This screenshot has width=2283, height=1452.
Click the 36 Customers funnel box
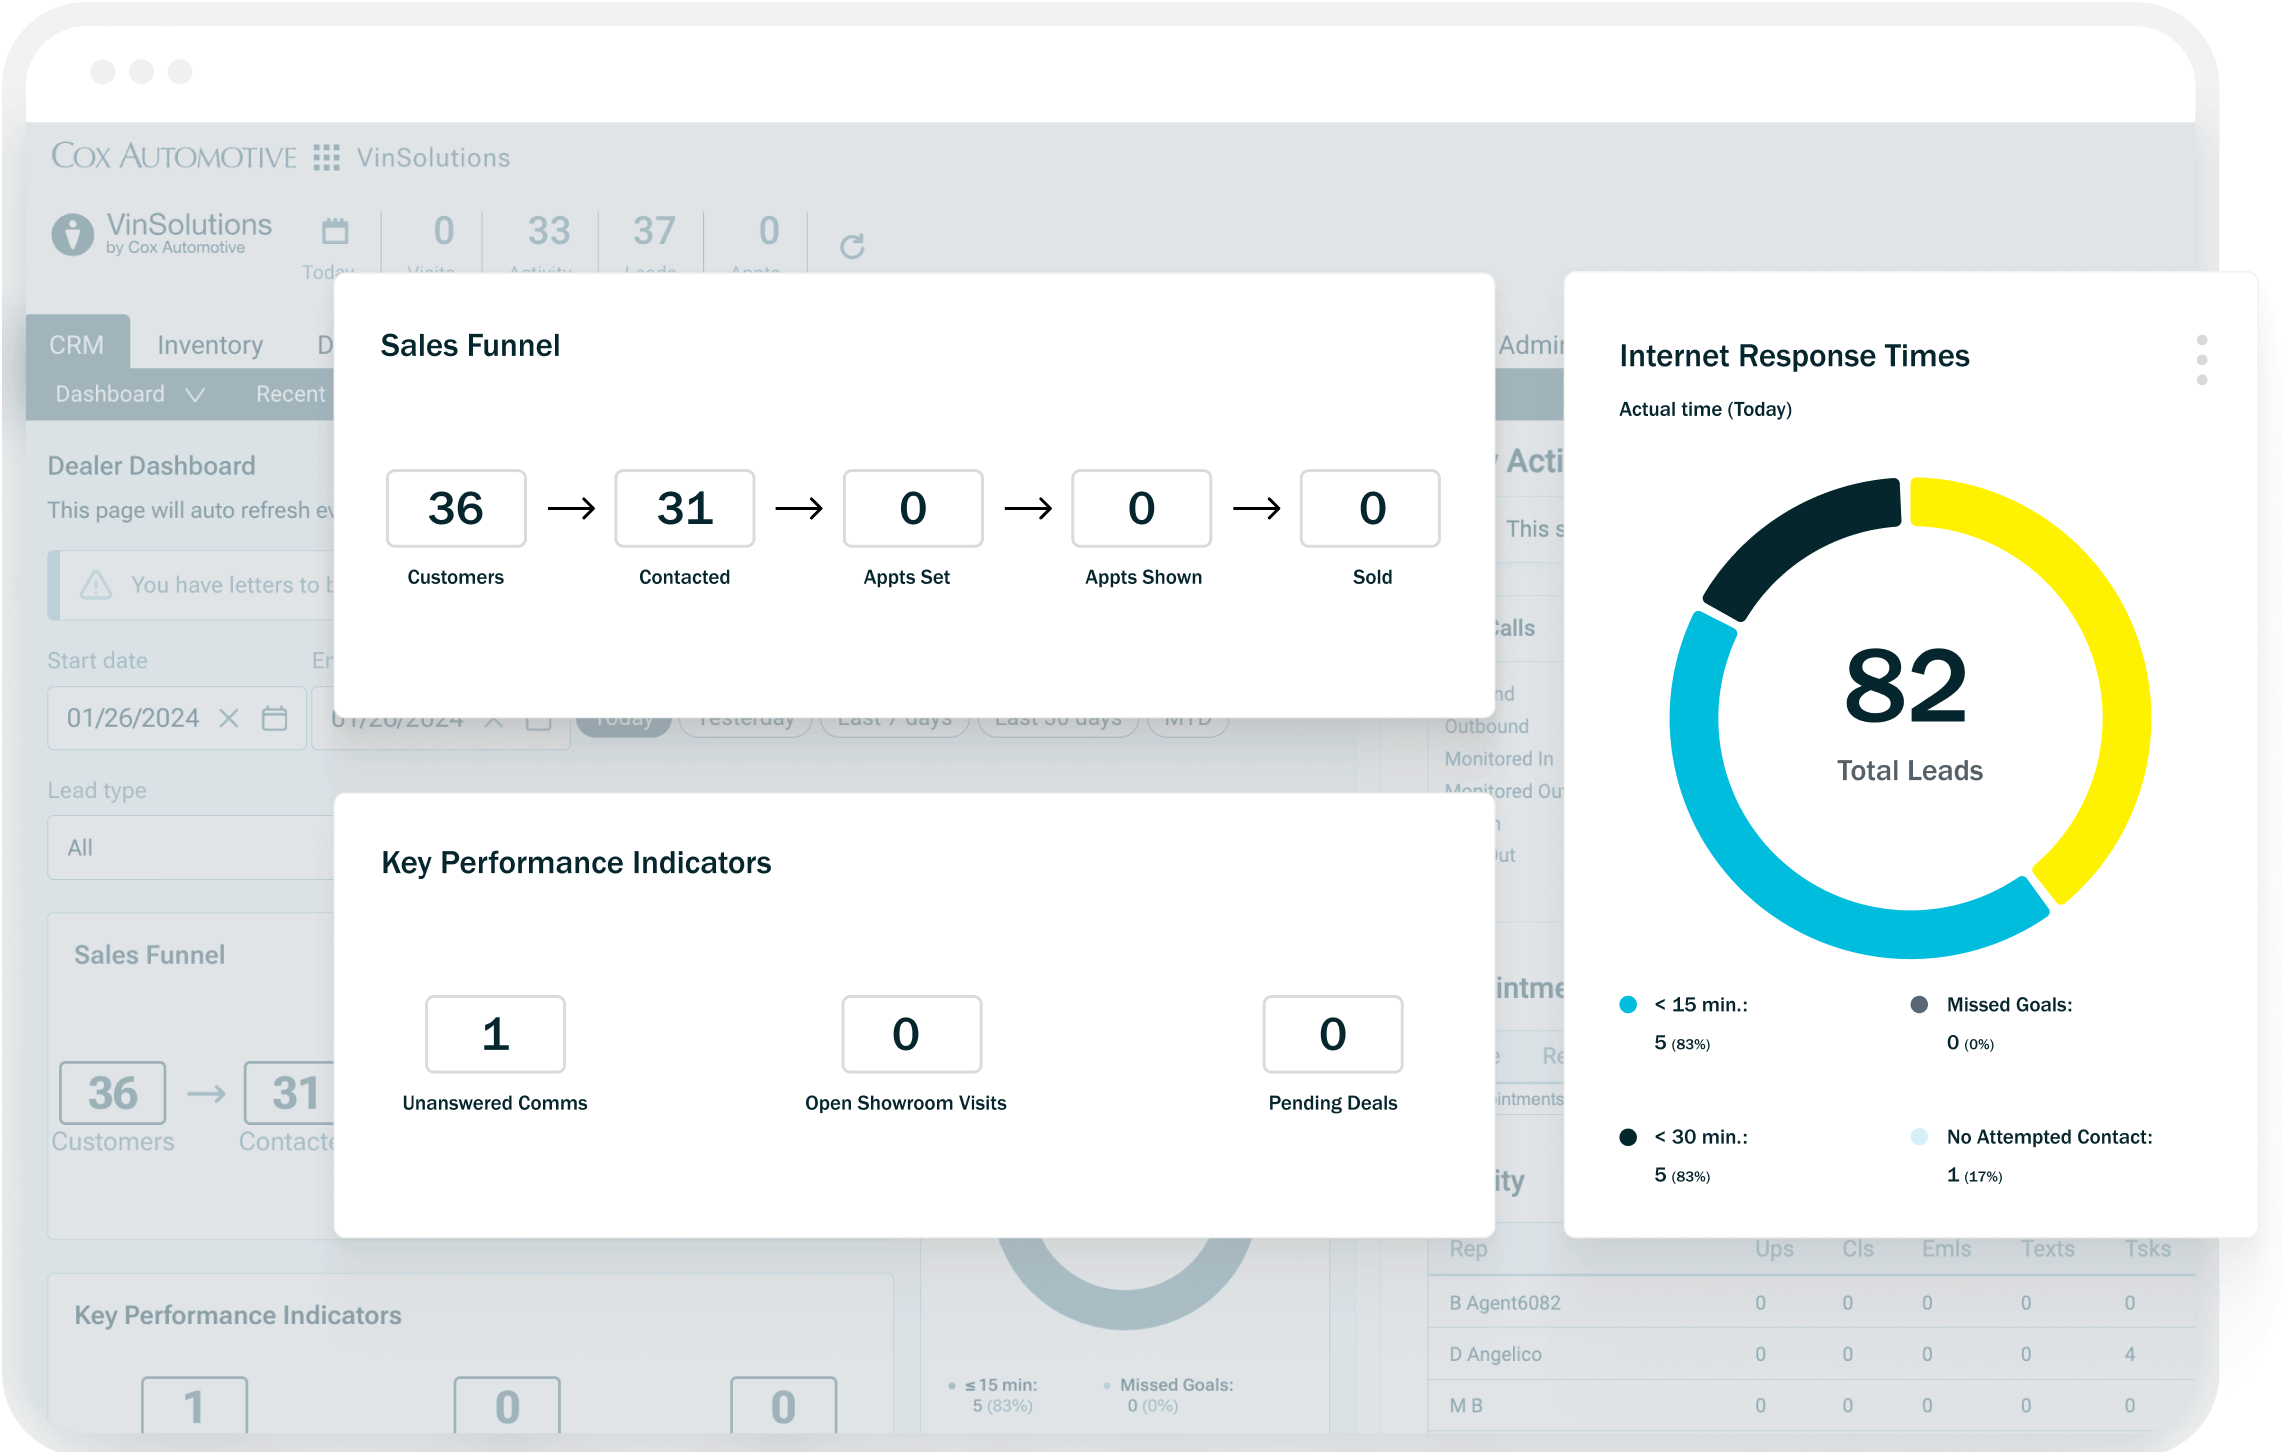[x=456, y=508]
